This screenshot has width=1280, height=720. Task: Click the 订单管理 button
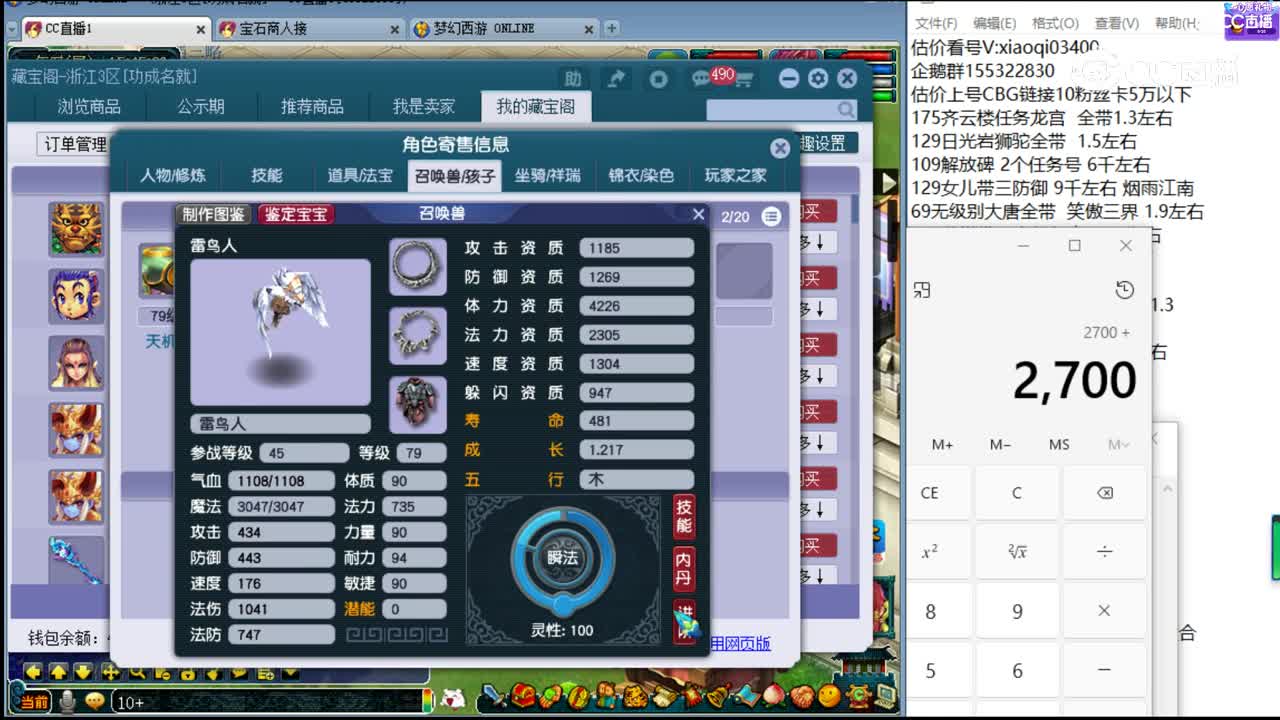[x=76, y=144]
